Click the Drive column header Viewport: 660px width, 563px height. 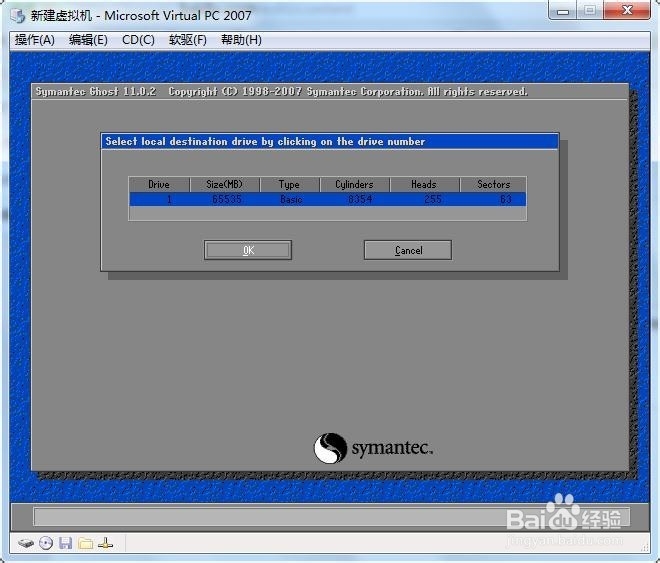coord(159,184)
